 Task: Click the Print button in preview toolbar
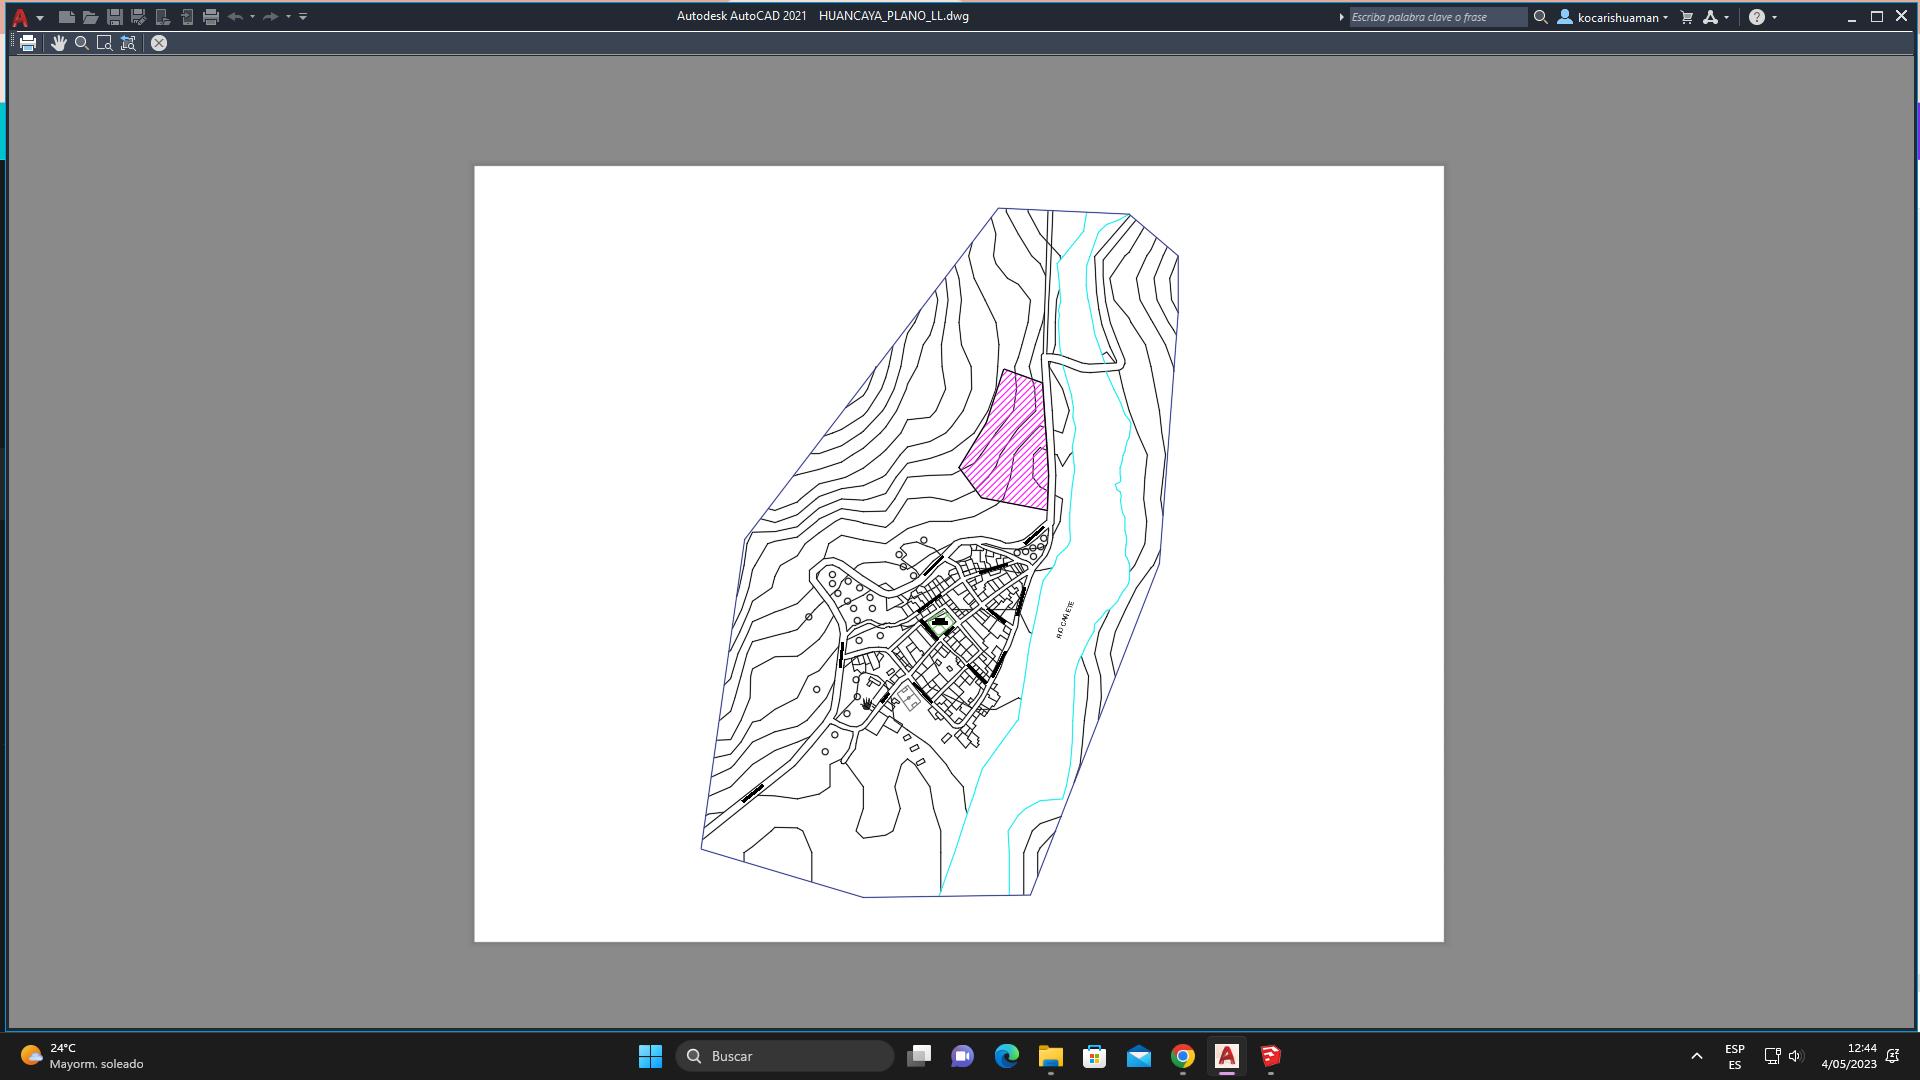28,43
